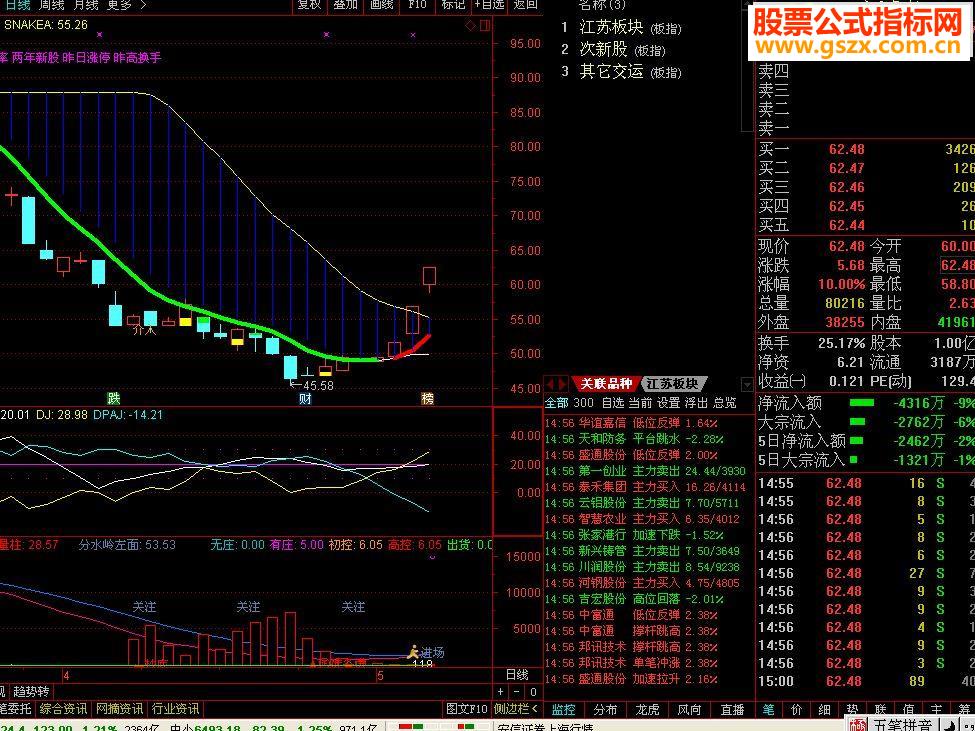The width and height of the screenshot is (975, 731).
Task: Open the 直播 tab
Action: point(732,709)
